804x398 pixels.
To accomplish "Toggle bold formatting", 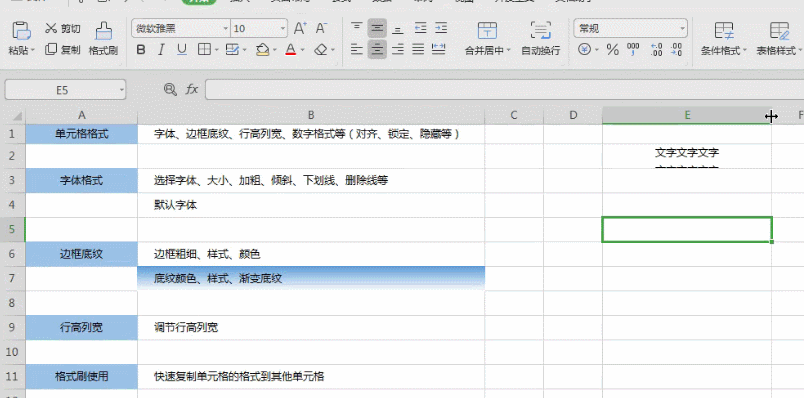I will (x=141, y=50).
